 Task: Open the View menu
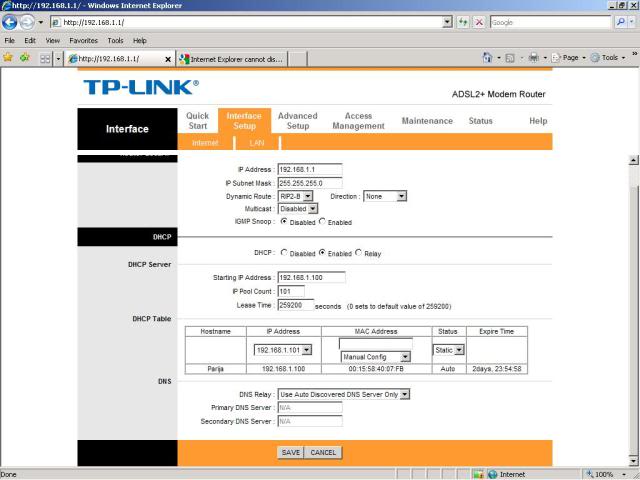[53, 40]
